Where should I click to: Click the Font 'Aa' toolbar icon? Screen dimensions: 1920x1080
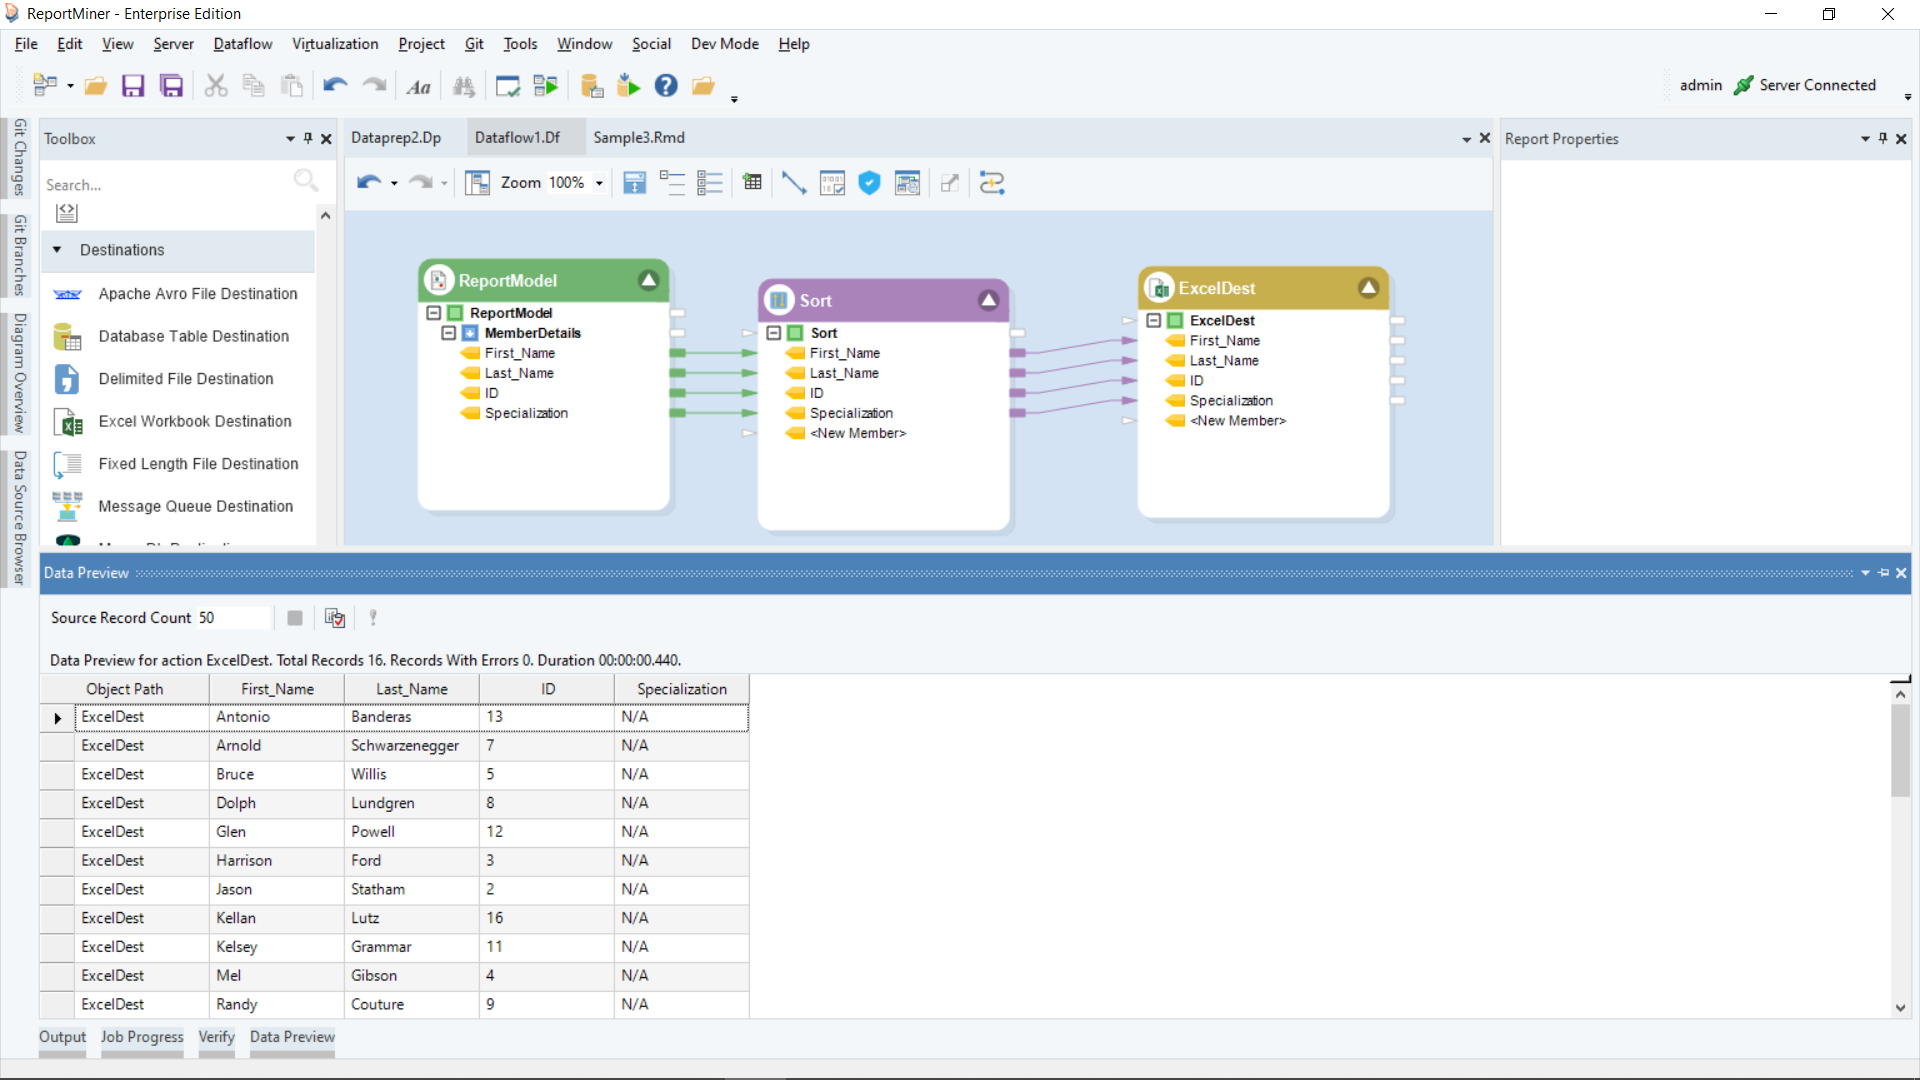point(418,87)
